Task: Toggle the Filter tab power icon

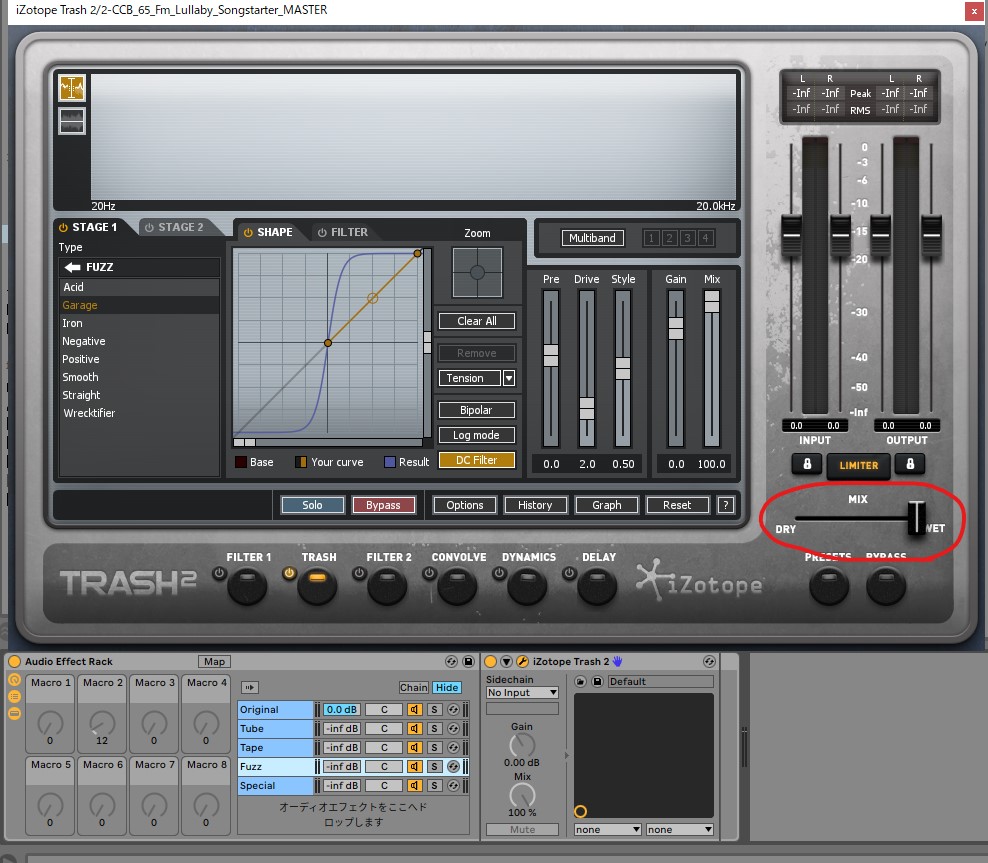Action: pos(322,232)
